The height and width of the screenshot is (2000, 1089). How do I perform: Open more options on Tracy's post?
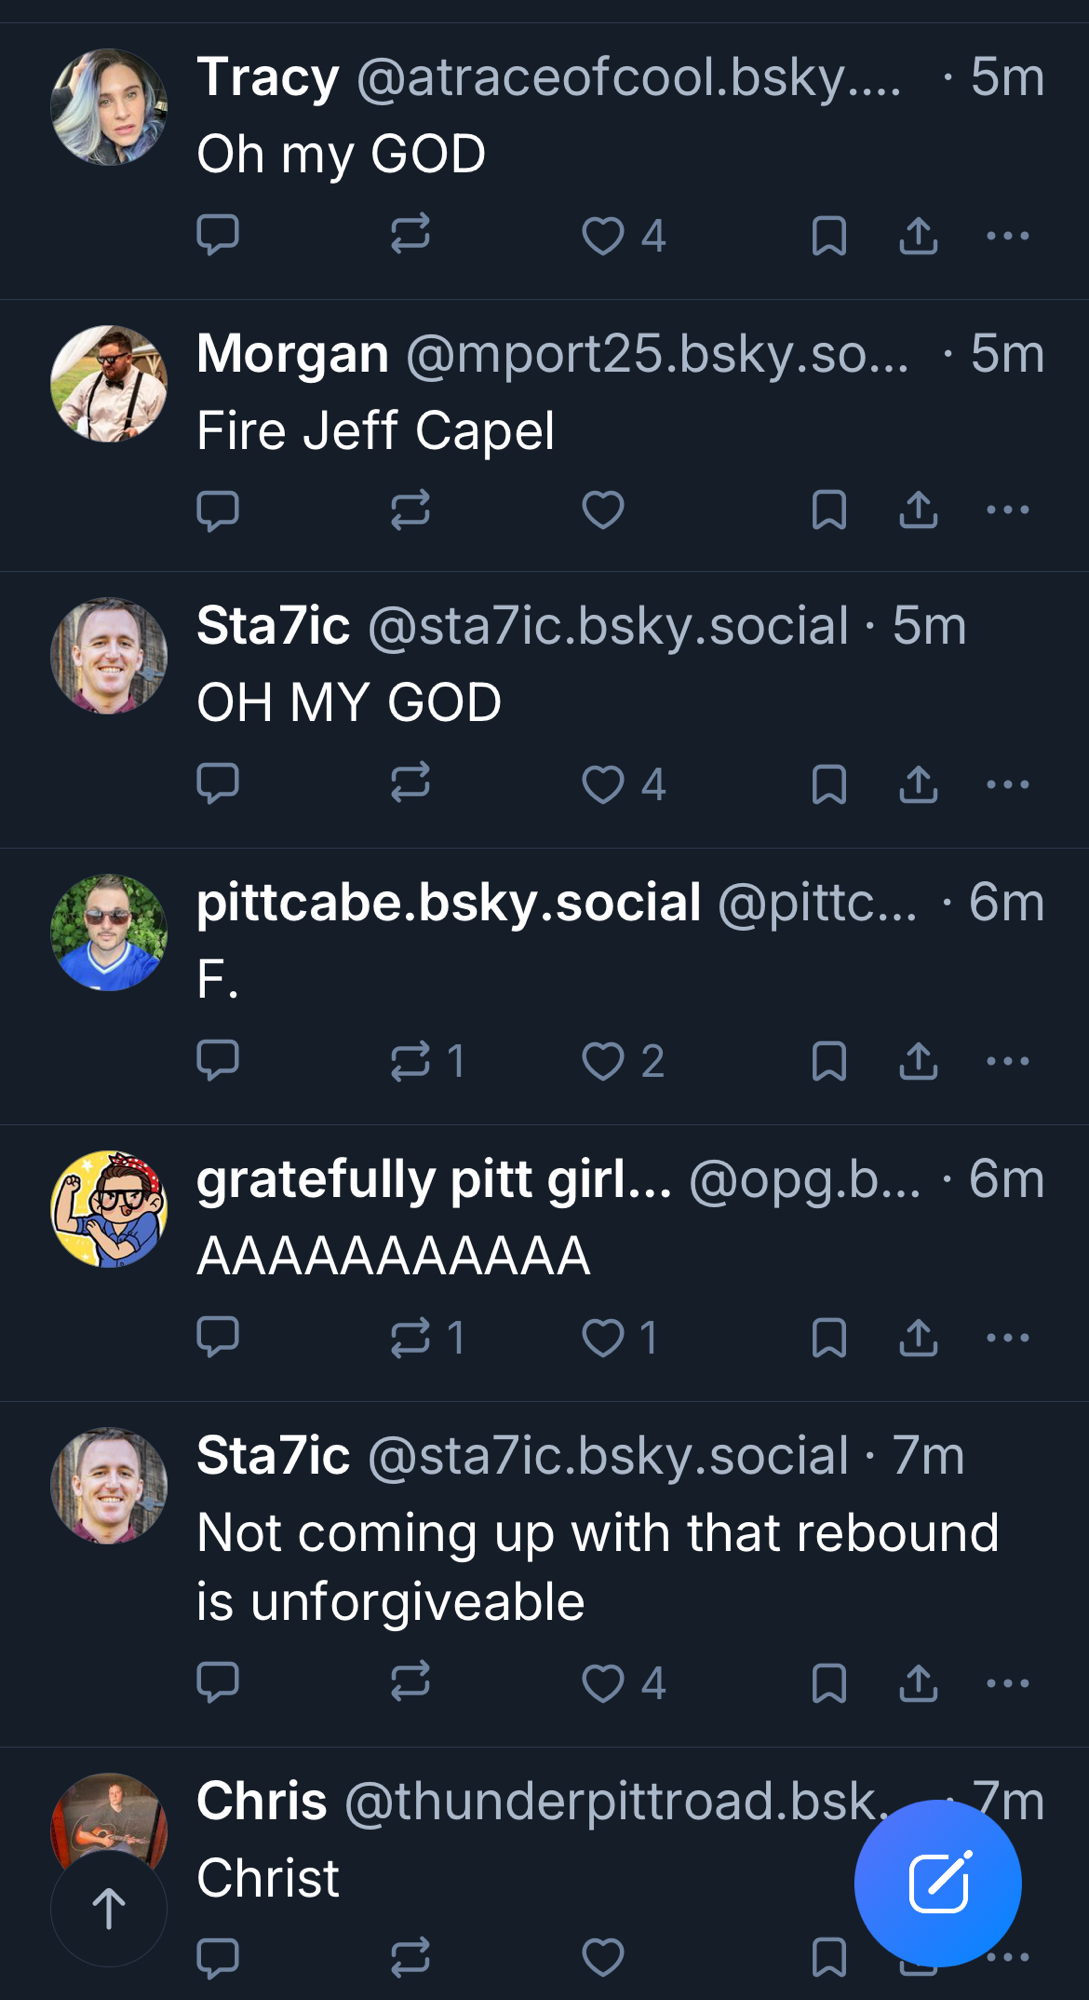[x=1007, y=236]
